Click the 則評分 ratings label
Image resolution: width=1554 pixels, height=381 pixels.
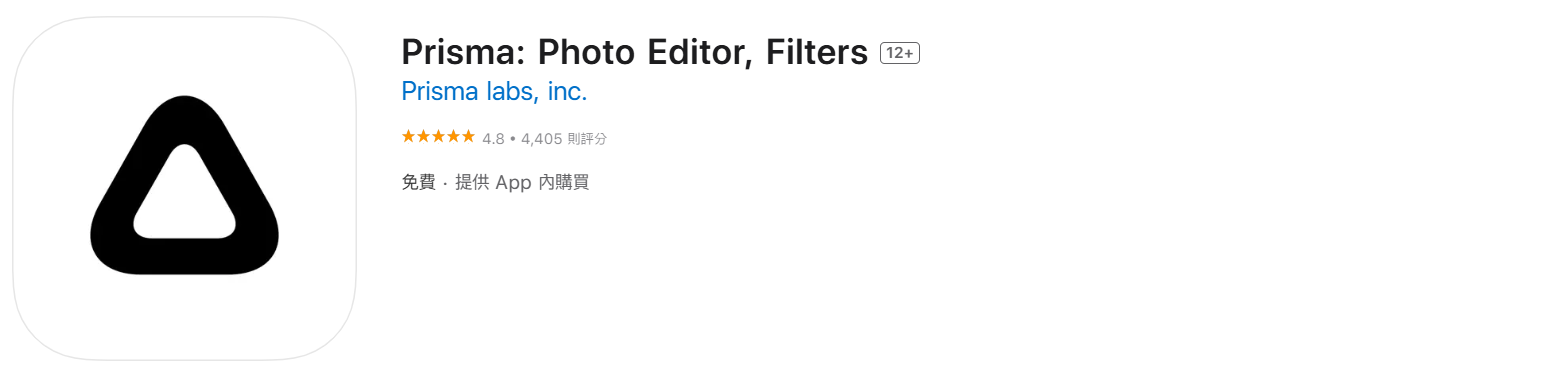587,139
